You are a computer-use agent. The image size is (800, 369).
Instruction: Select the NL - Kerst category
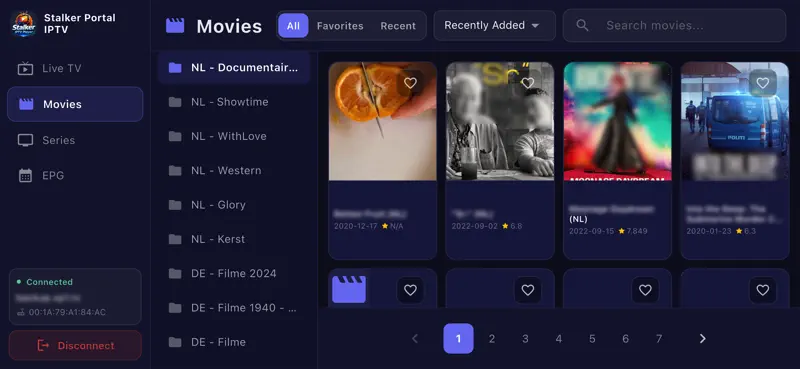click(234, 239)
